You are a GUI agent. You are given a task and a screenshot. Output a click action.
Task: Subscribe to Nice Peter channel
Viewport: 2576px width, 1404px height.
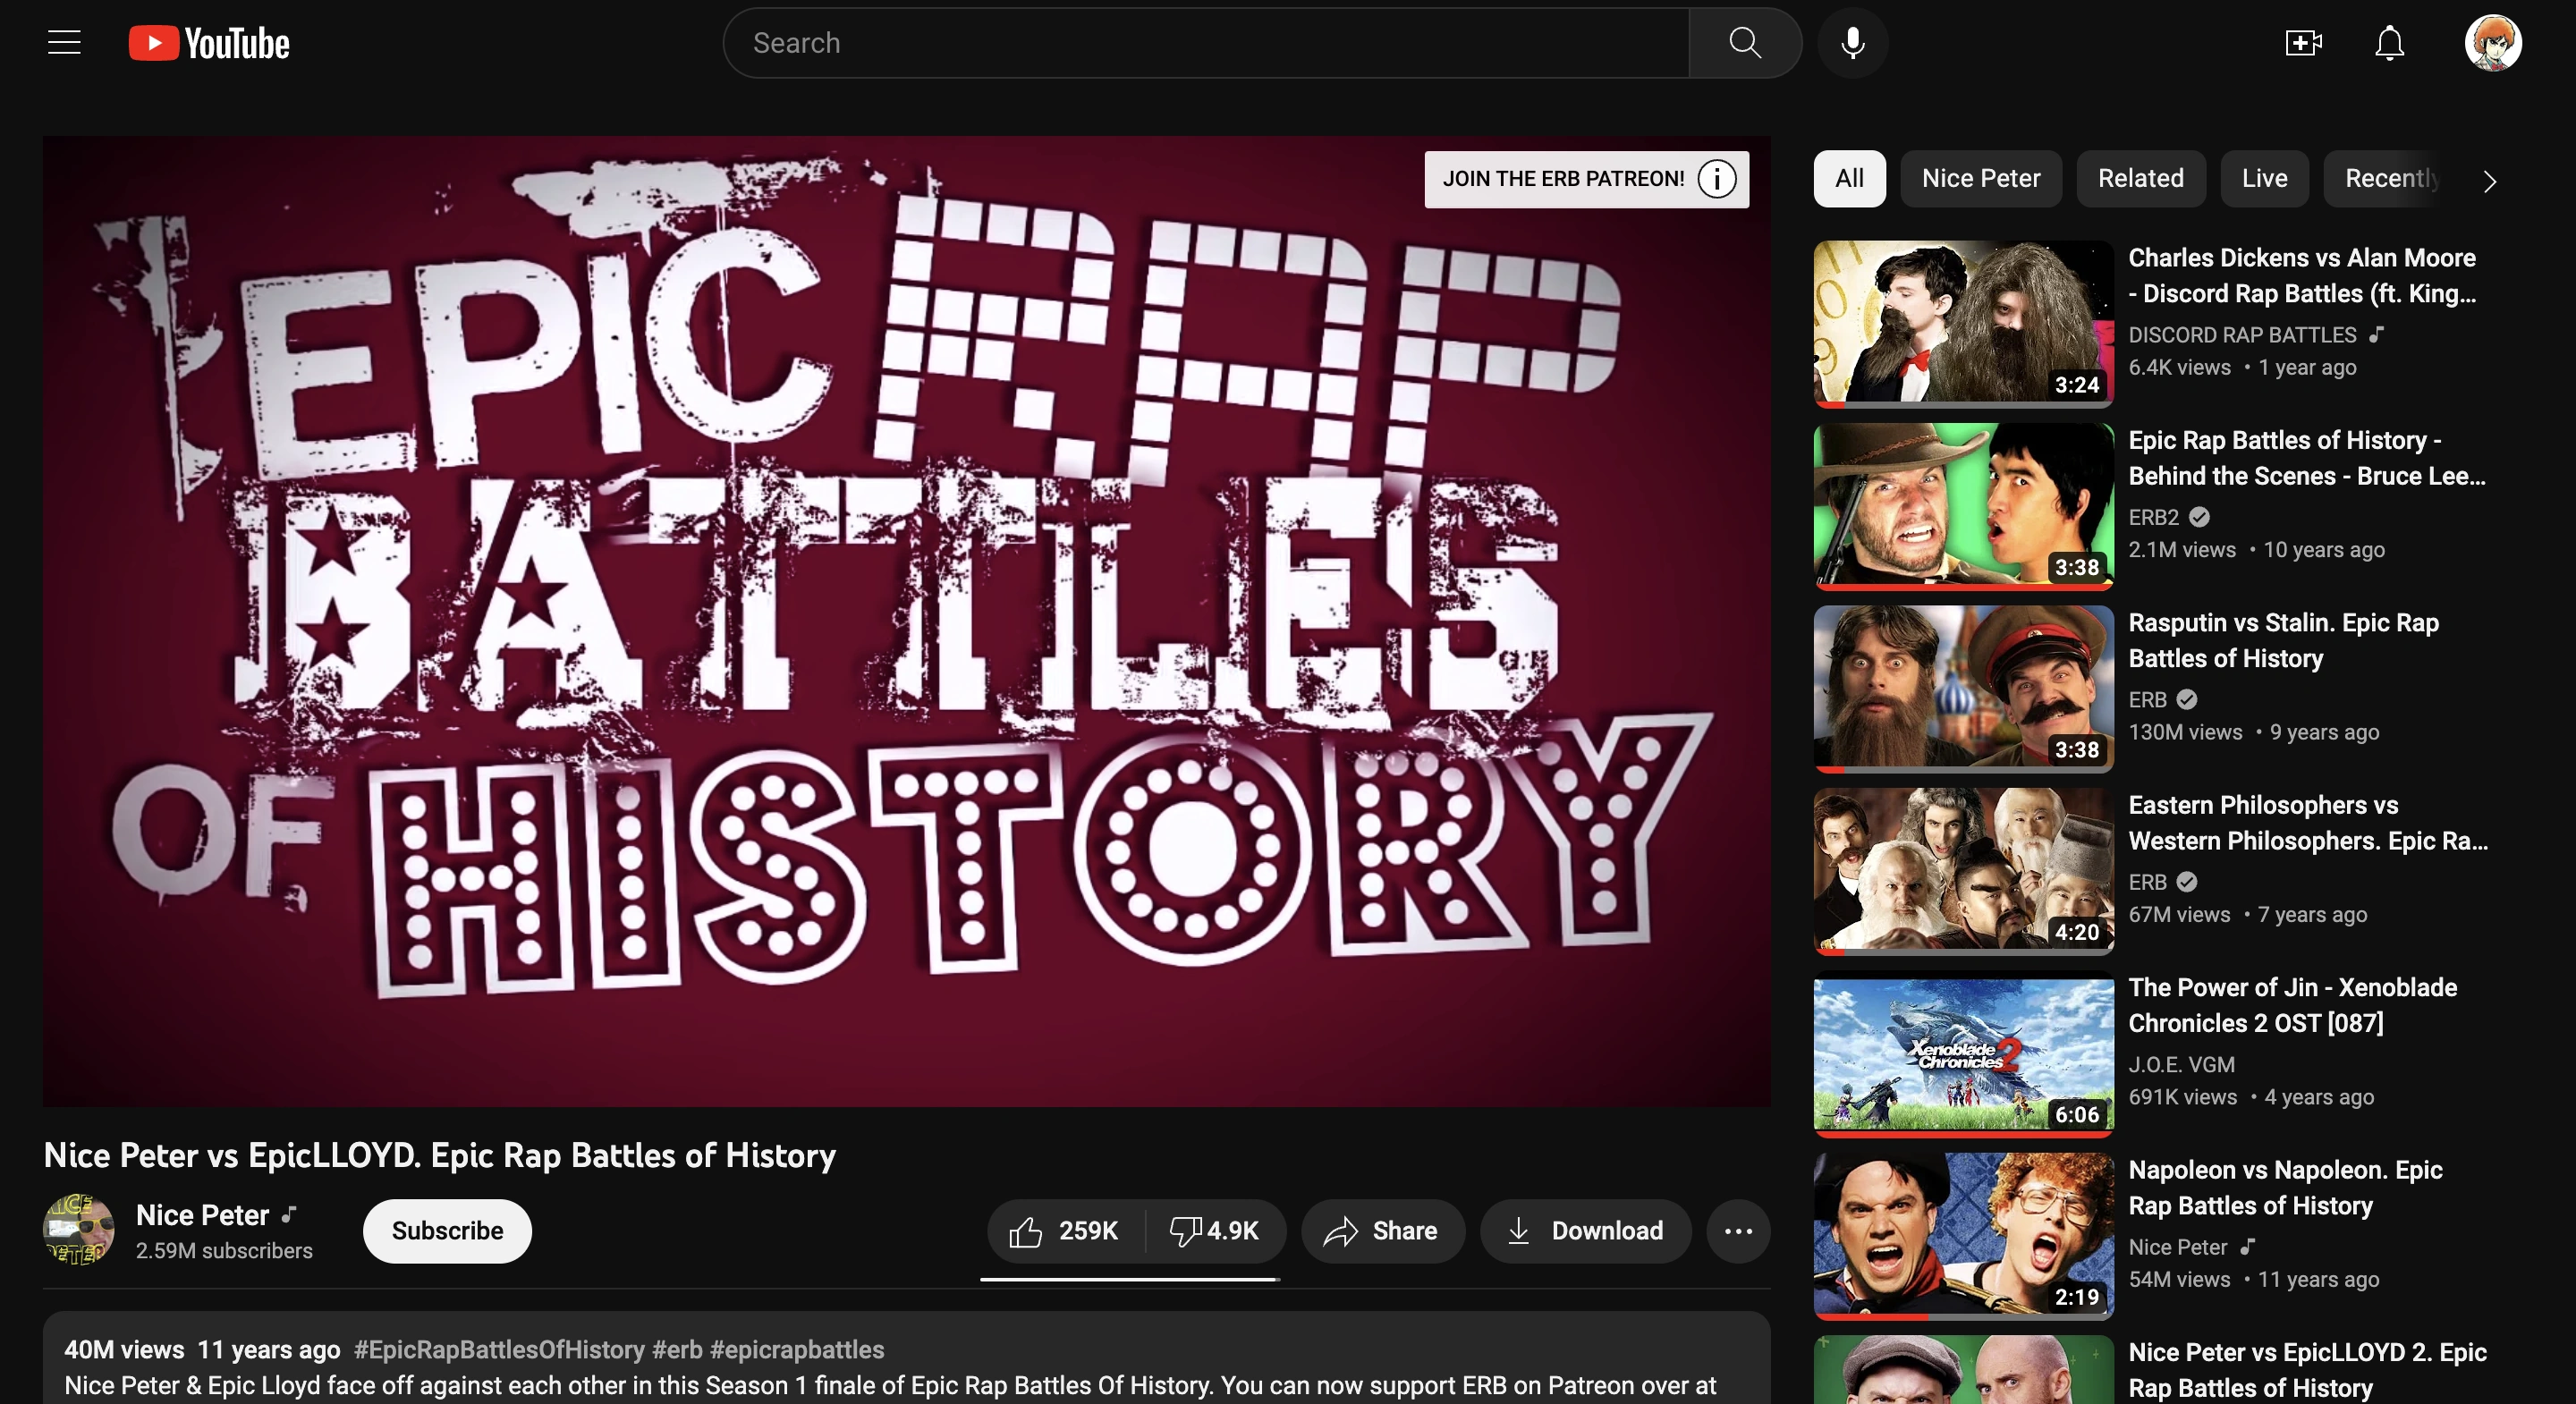tap(447, 1231)
